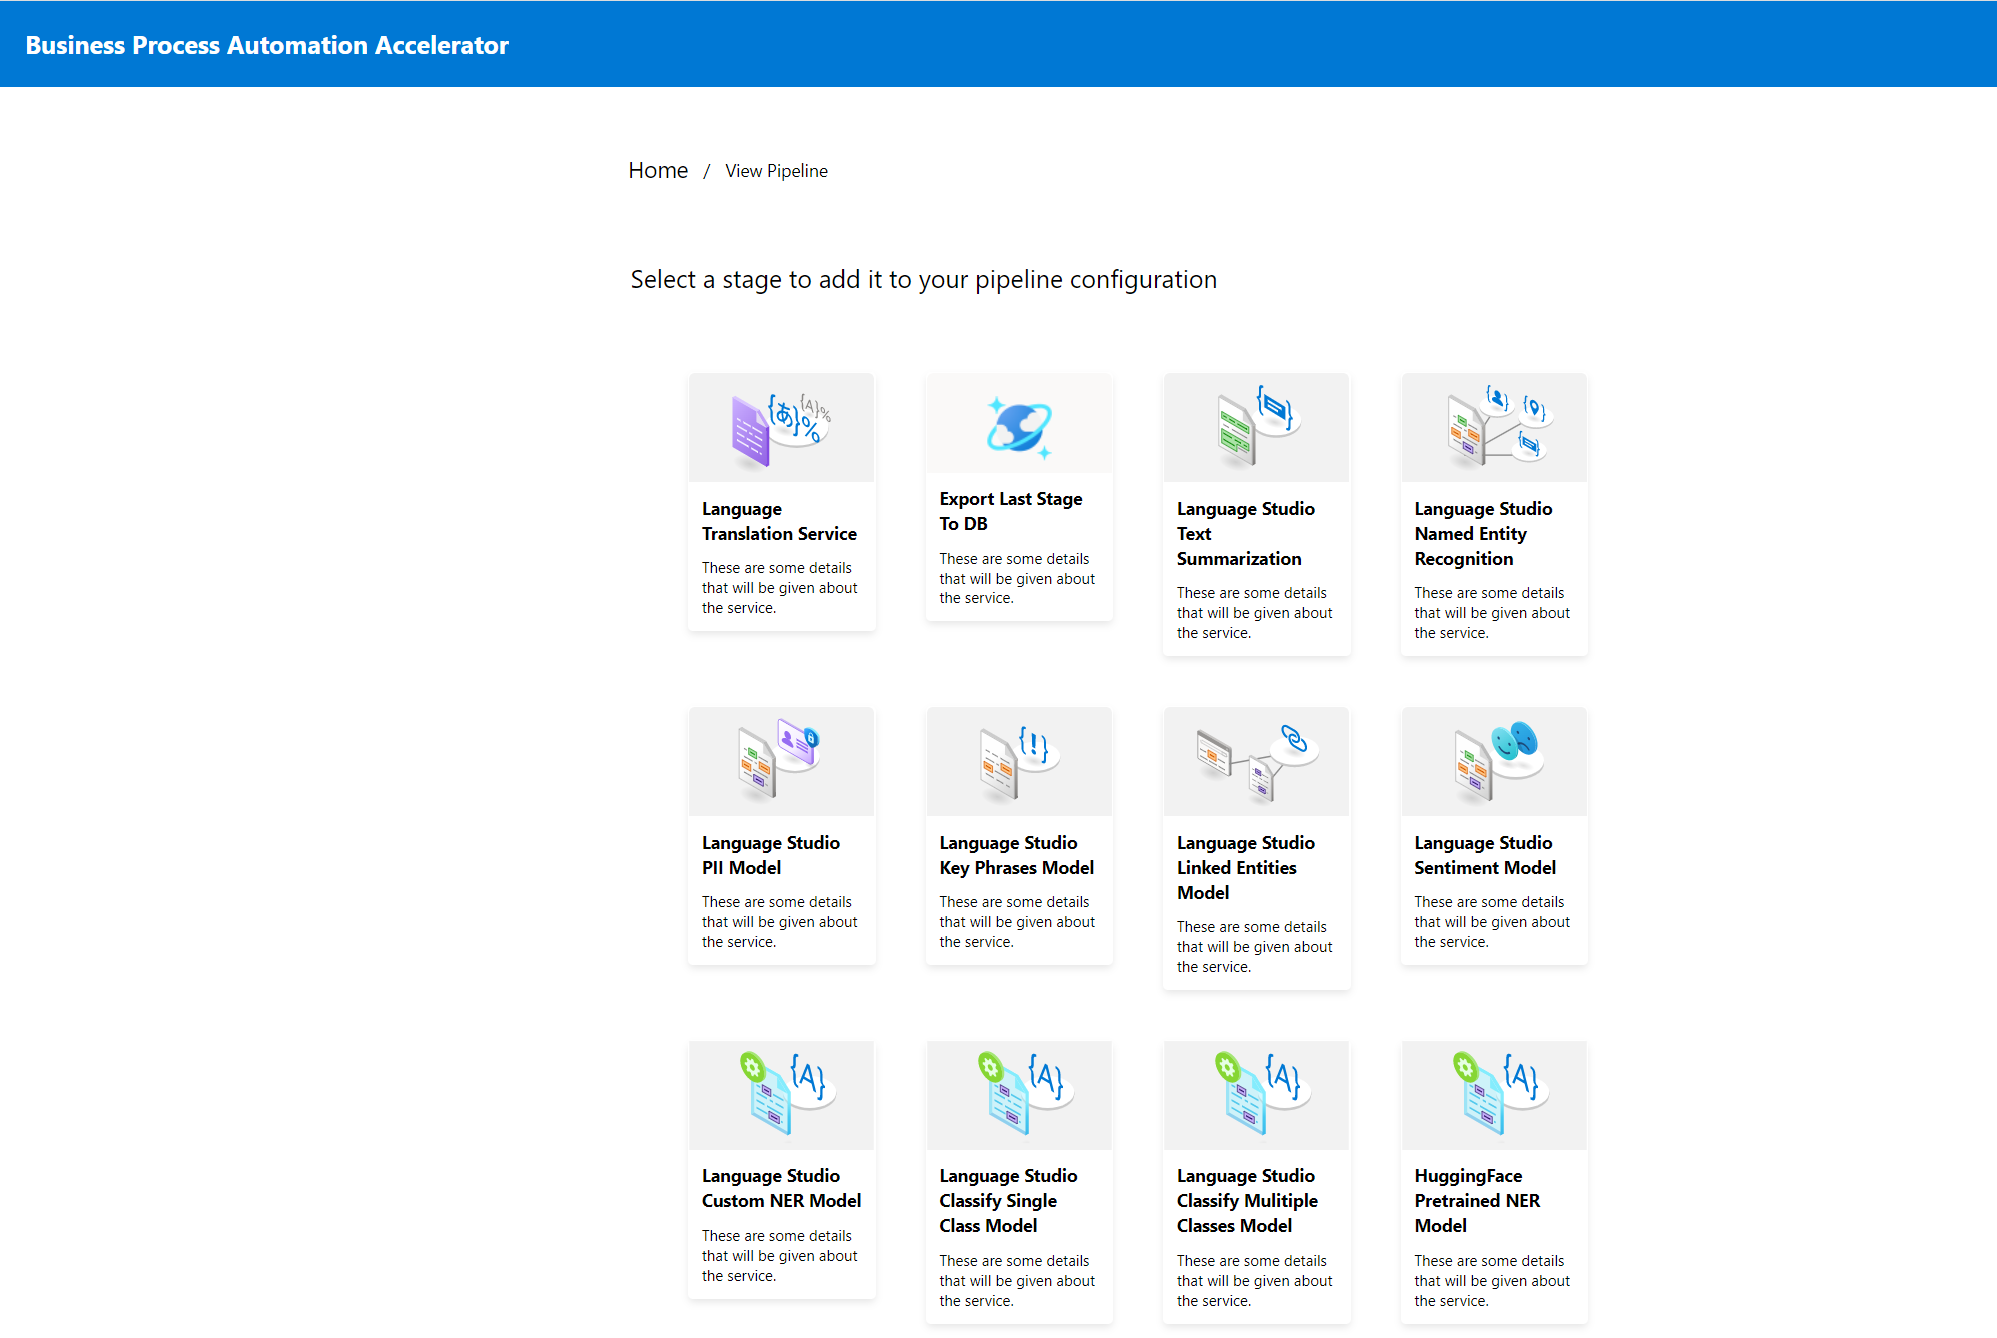The width and height of the screenshot is (1997, 1338).
Task: Choose the Linked Entities Model icon
Action: pyautogui.click(x=1256, y=762)
